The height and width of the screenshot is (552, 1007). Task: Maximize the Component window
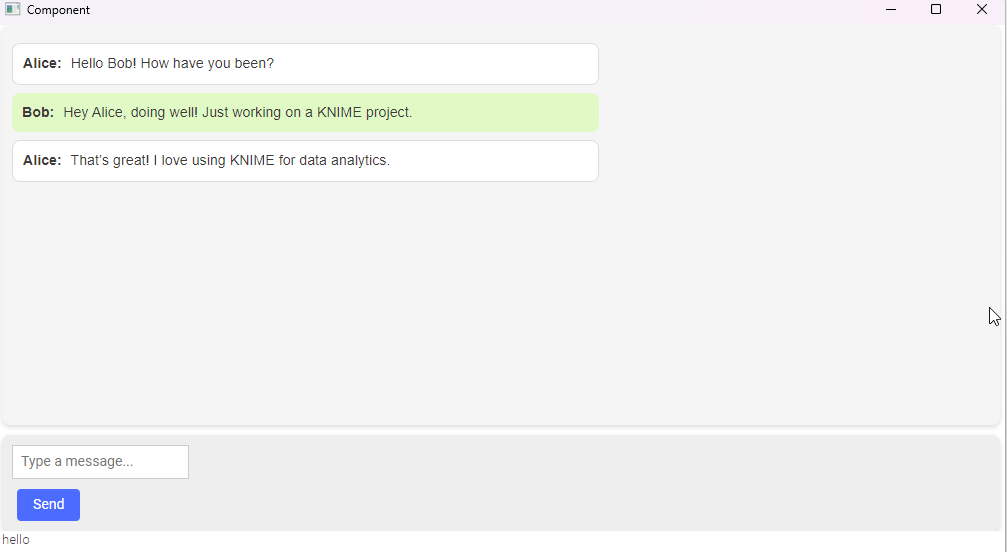coord(936,10)
